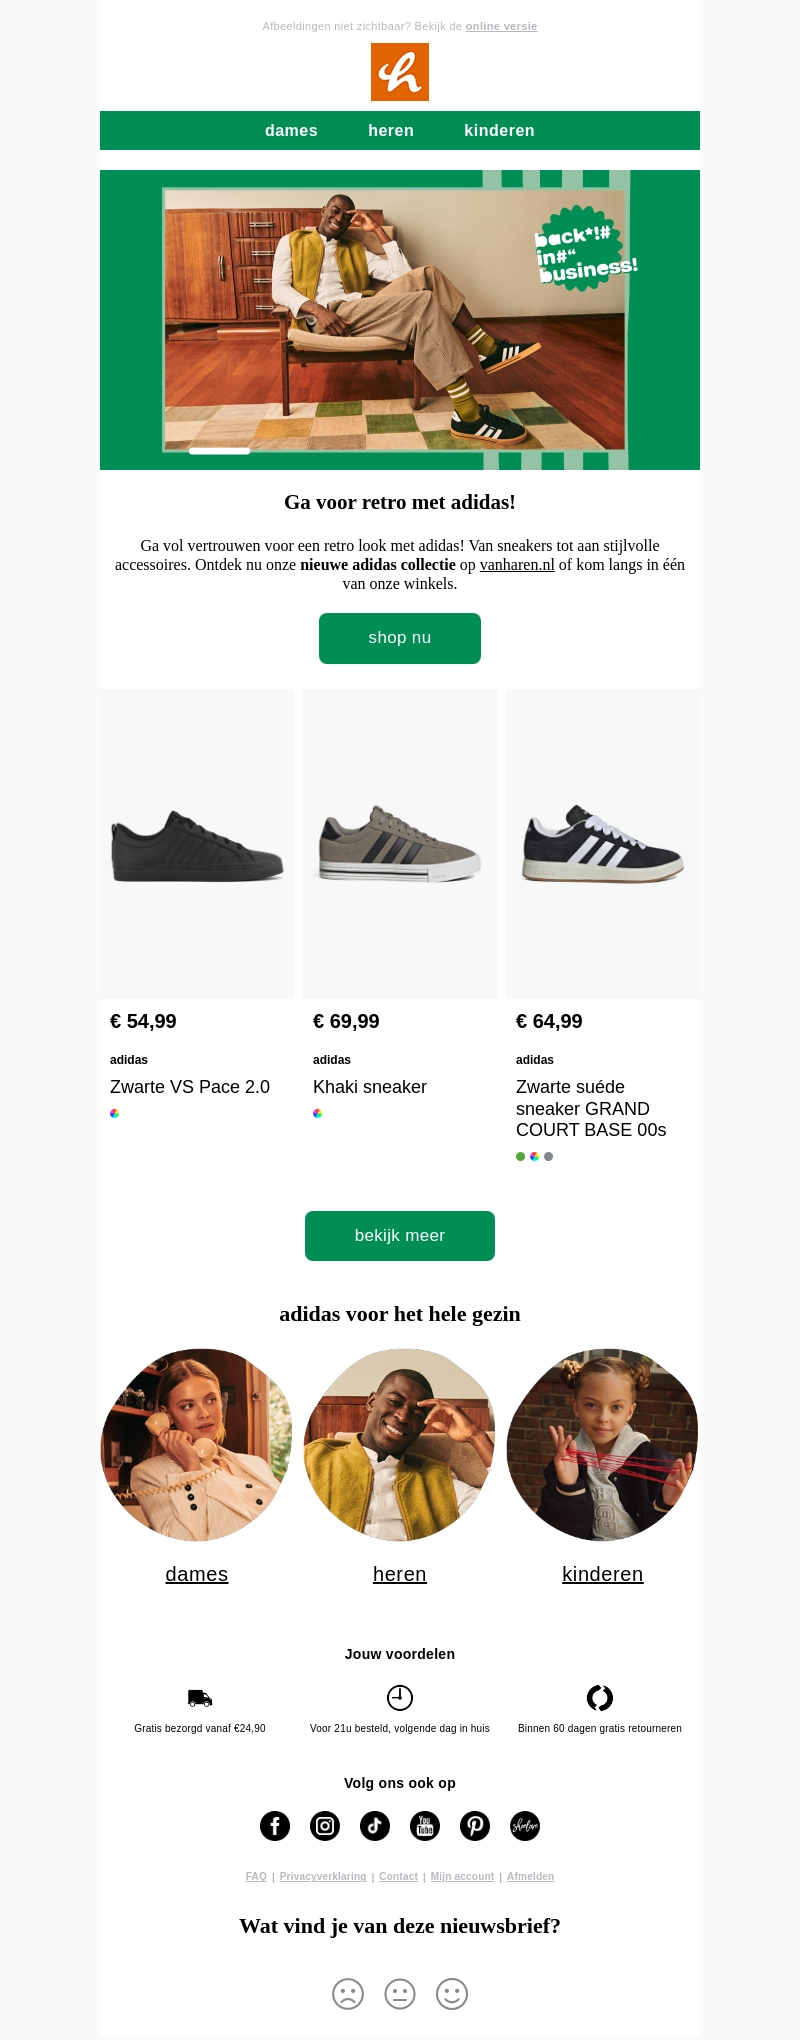Open the TikTok social icon
This screenshot has height=2040, width=800.
[x=375, y=1826]
